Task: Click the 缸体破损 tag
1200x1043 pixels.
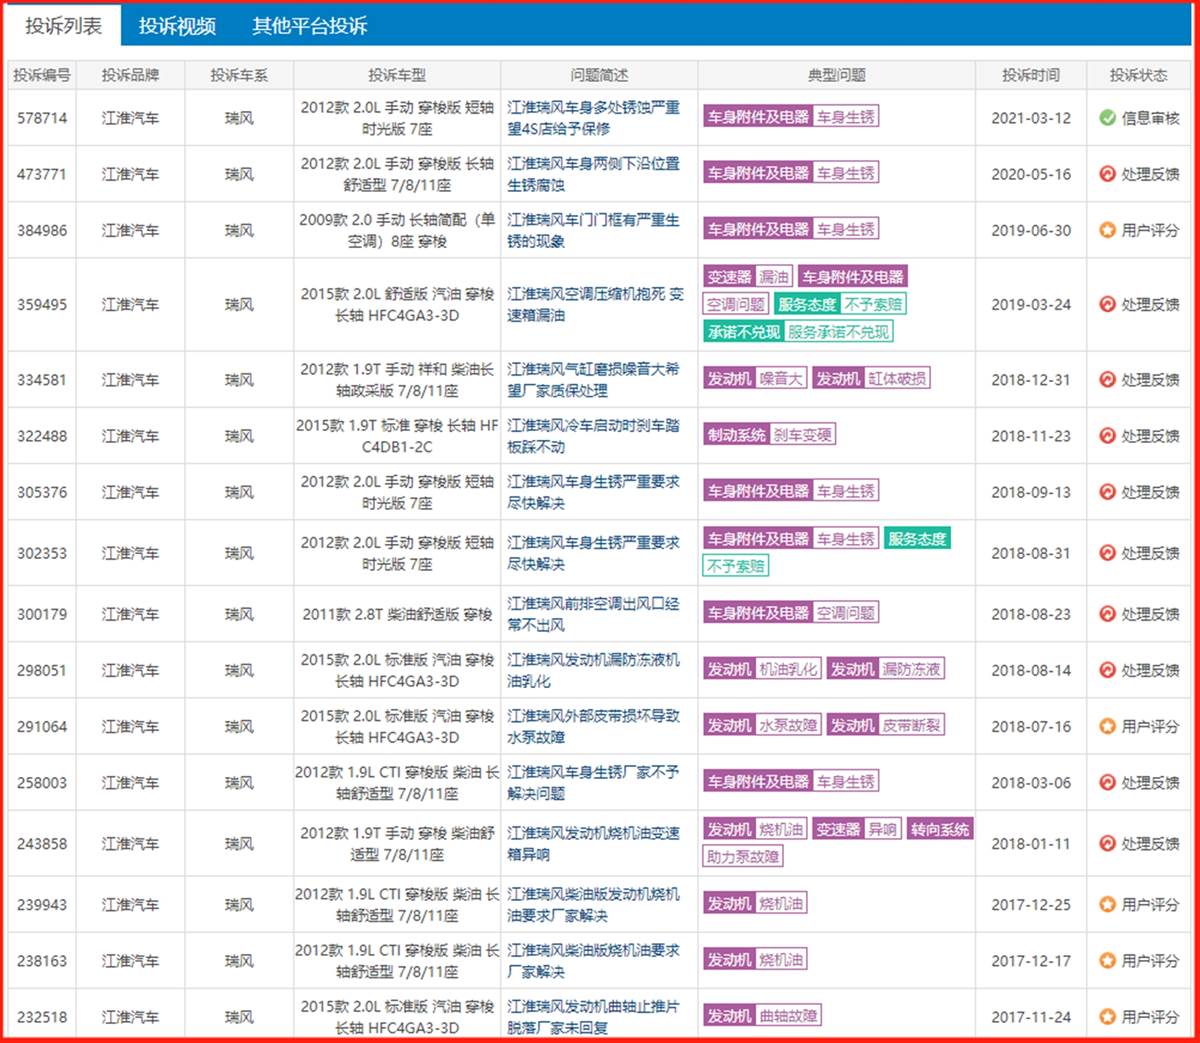Action: coord(896,379)
